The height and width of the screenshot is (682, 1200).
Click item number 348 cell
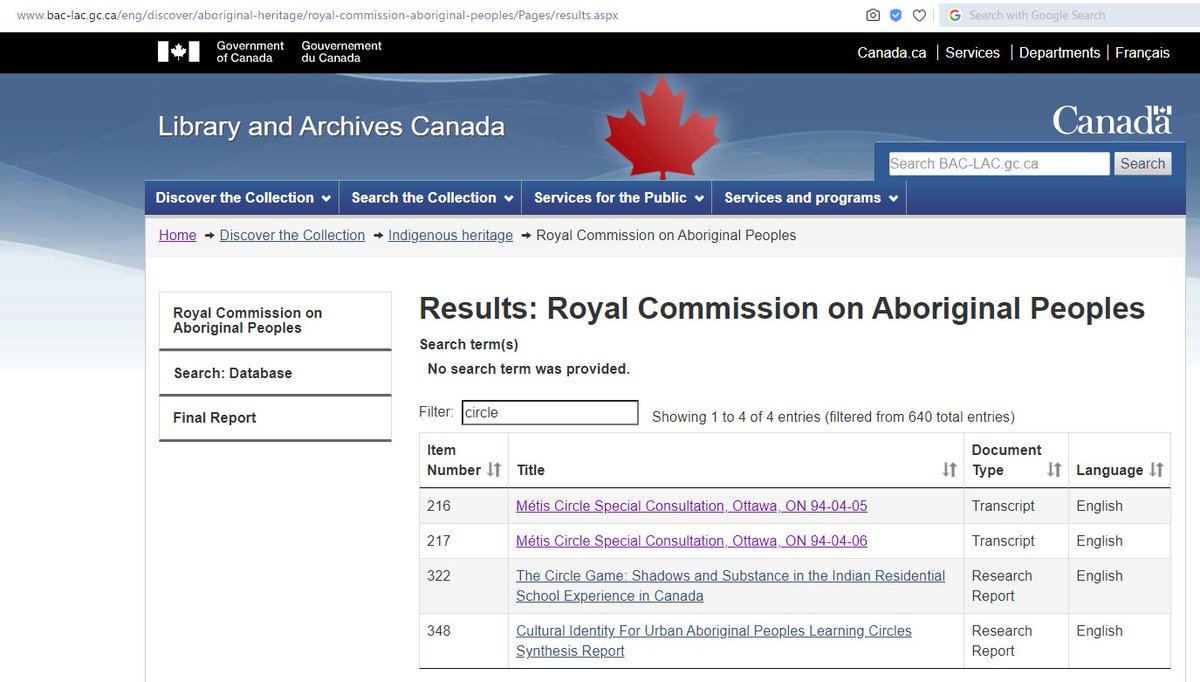click(x=464, y=641)
